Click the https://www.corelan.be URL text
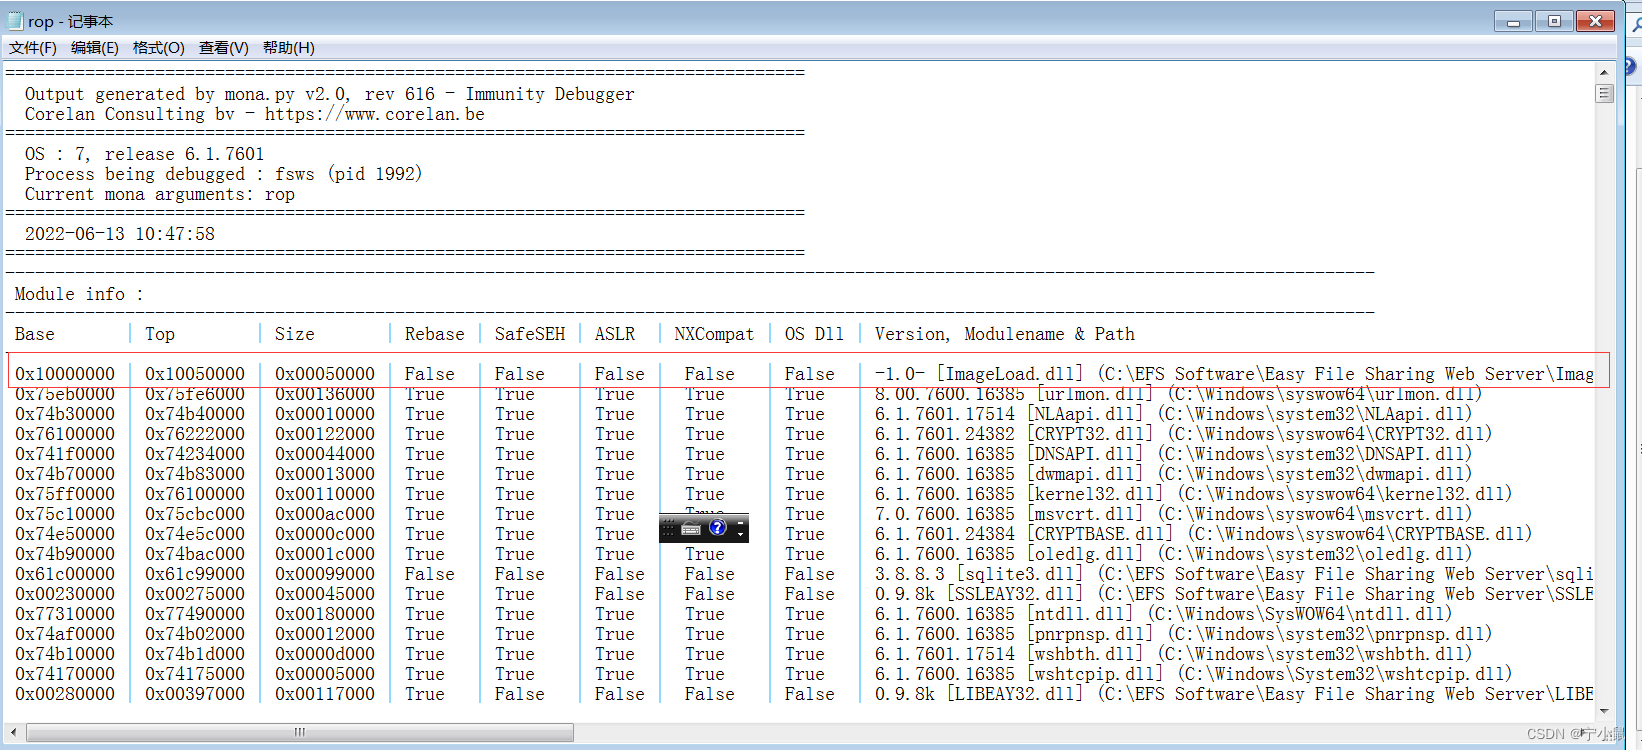 click(x=375, y=114)
